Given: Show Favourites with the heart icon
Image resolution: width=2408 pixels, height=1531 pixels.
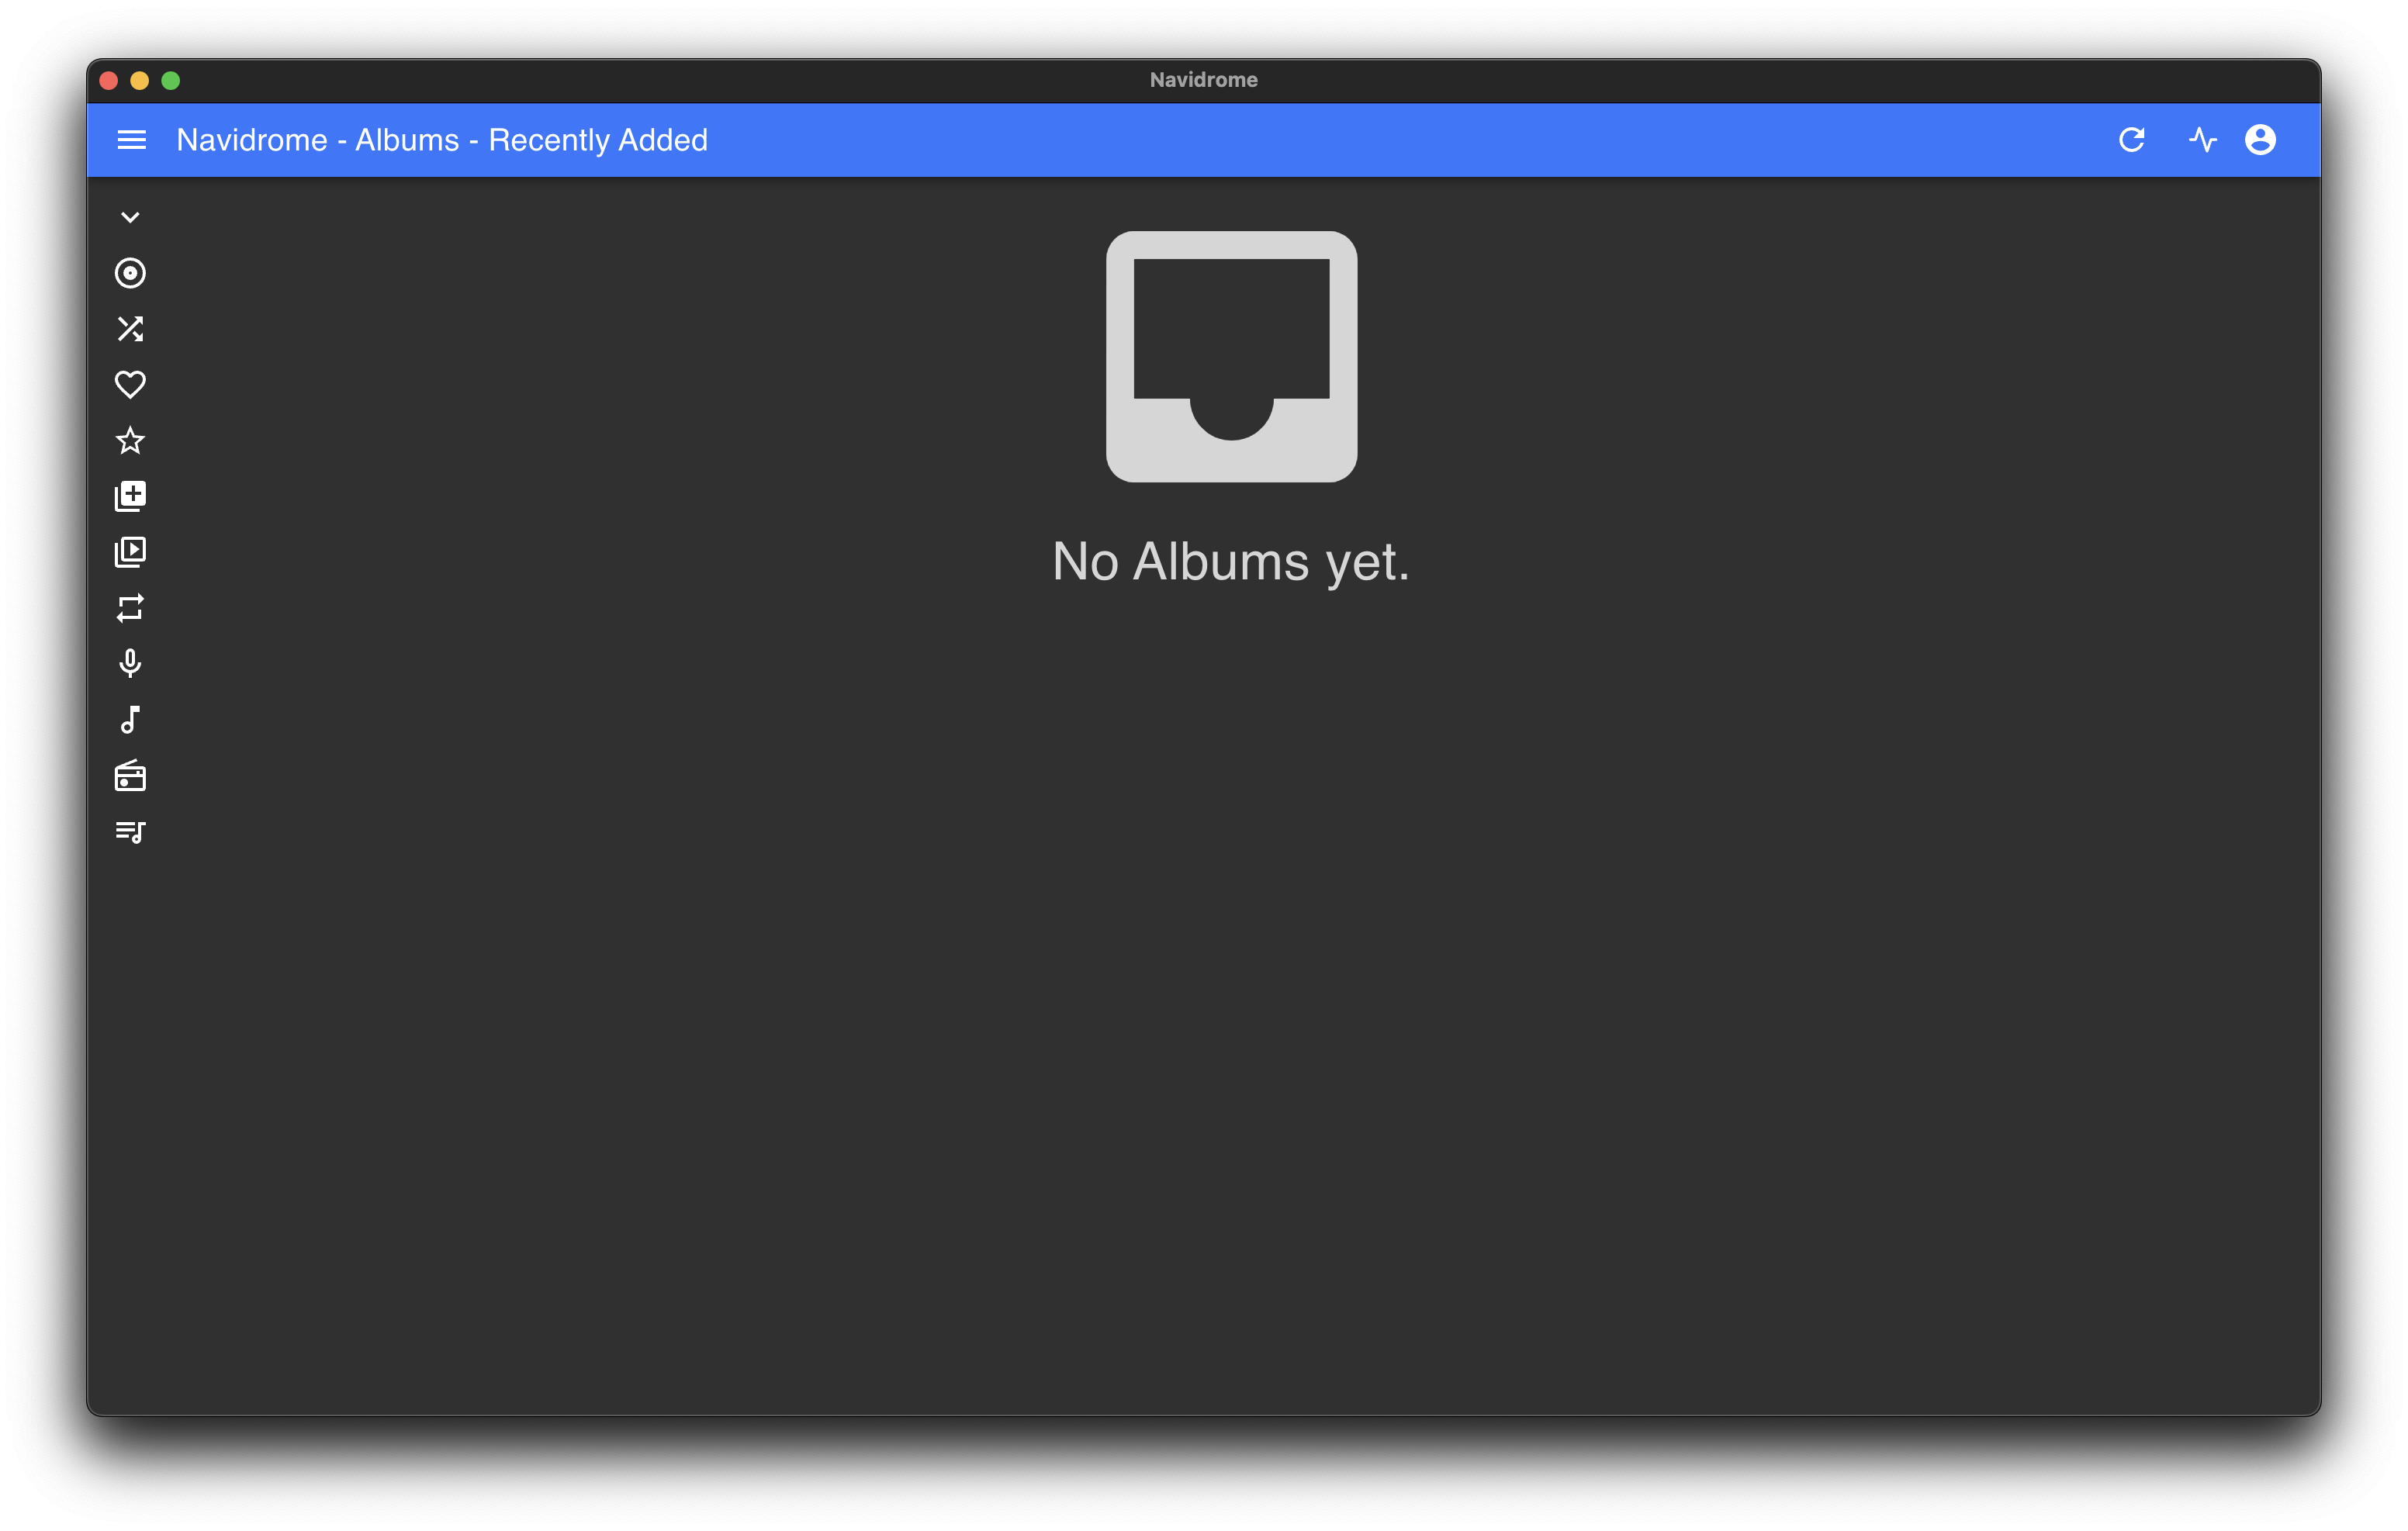Looking at the screenshot, I should click(x=130, y=385).
